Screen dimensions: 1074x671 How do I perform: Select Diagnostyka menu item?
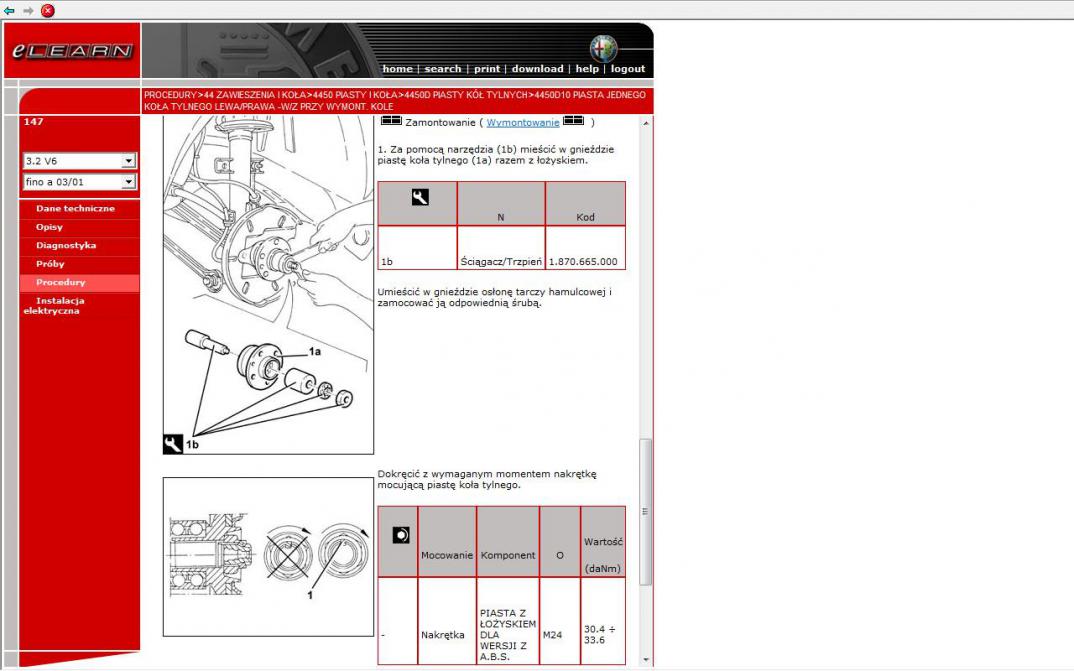pyautogui.click(x=66, y=245)
